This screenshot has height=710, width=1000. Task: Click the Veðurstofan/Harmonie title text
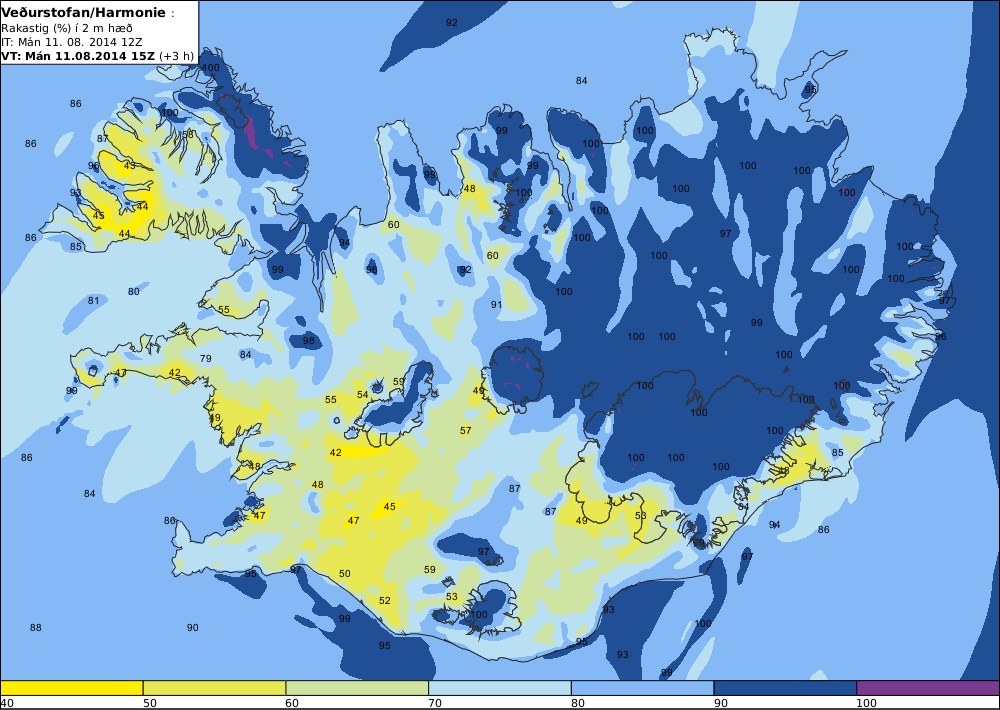click(83, 13)
